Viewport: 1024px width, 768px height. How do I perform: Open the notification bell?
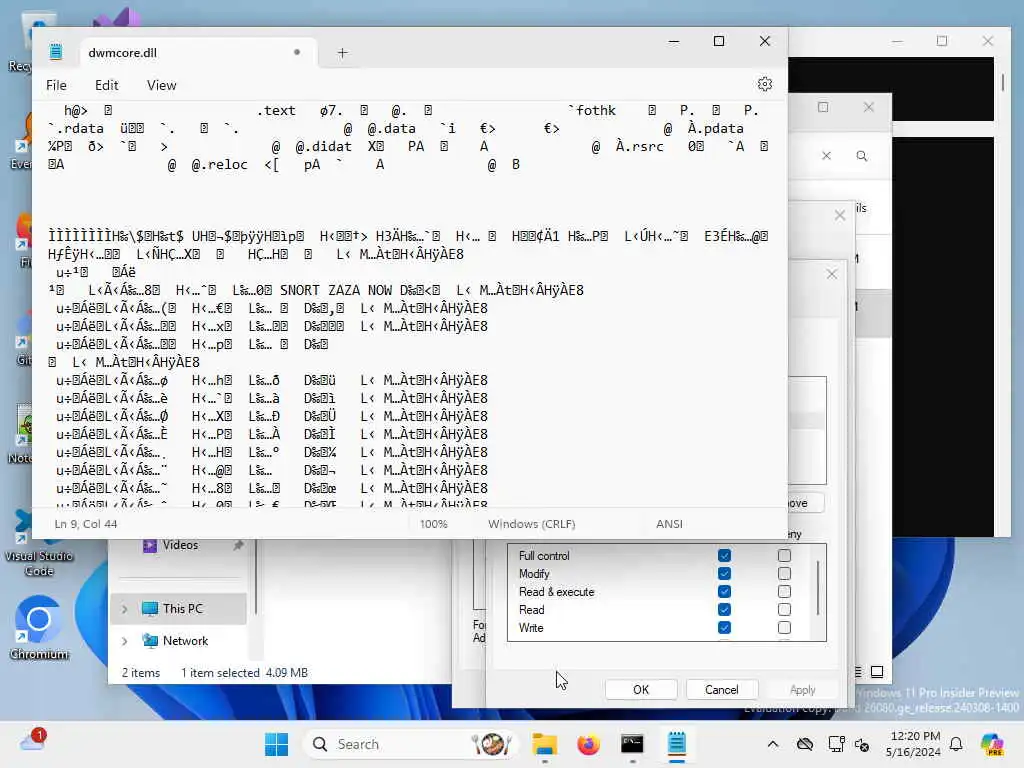click(x=956, y=744)
